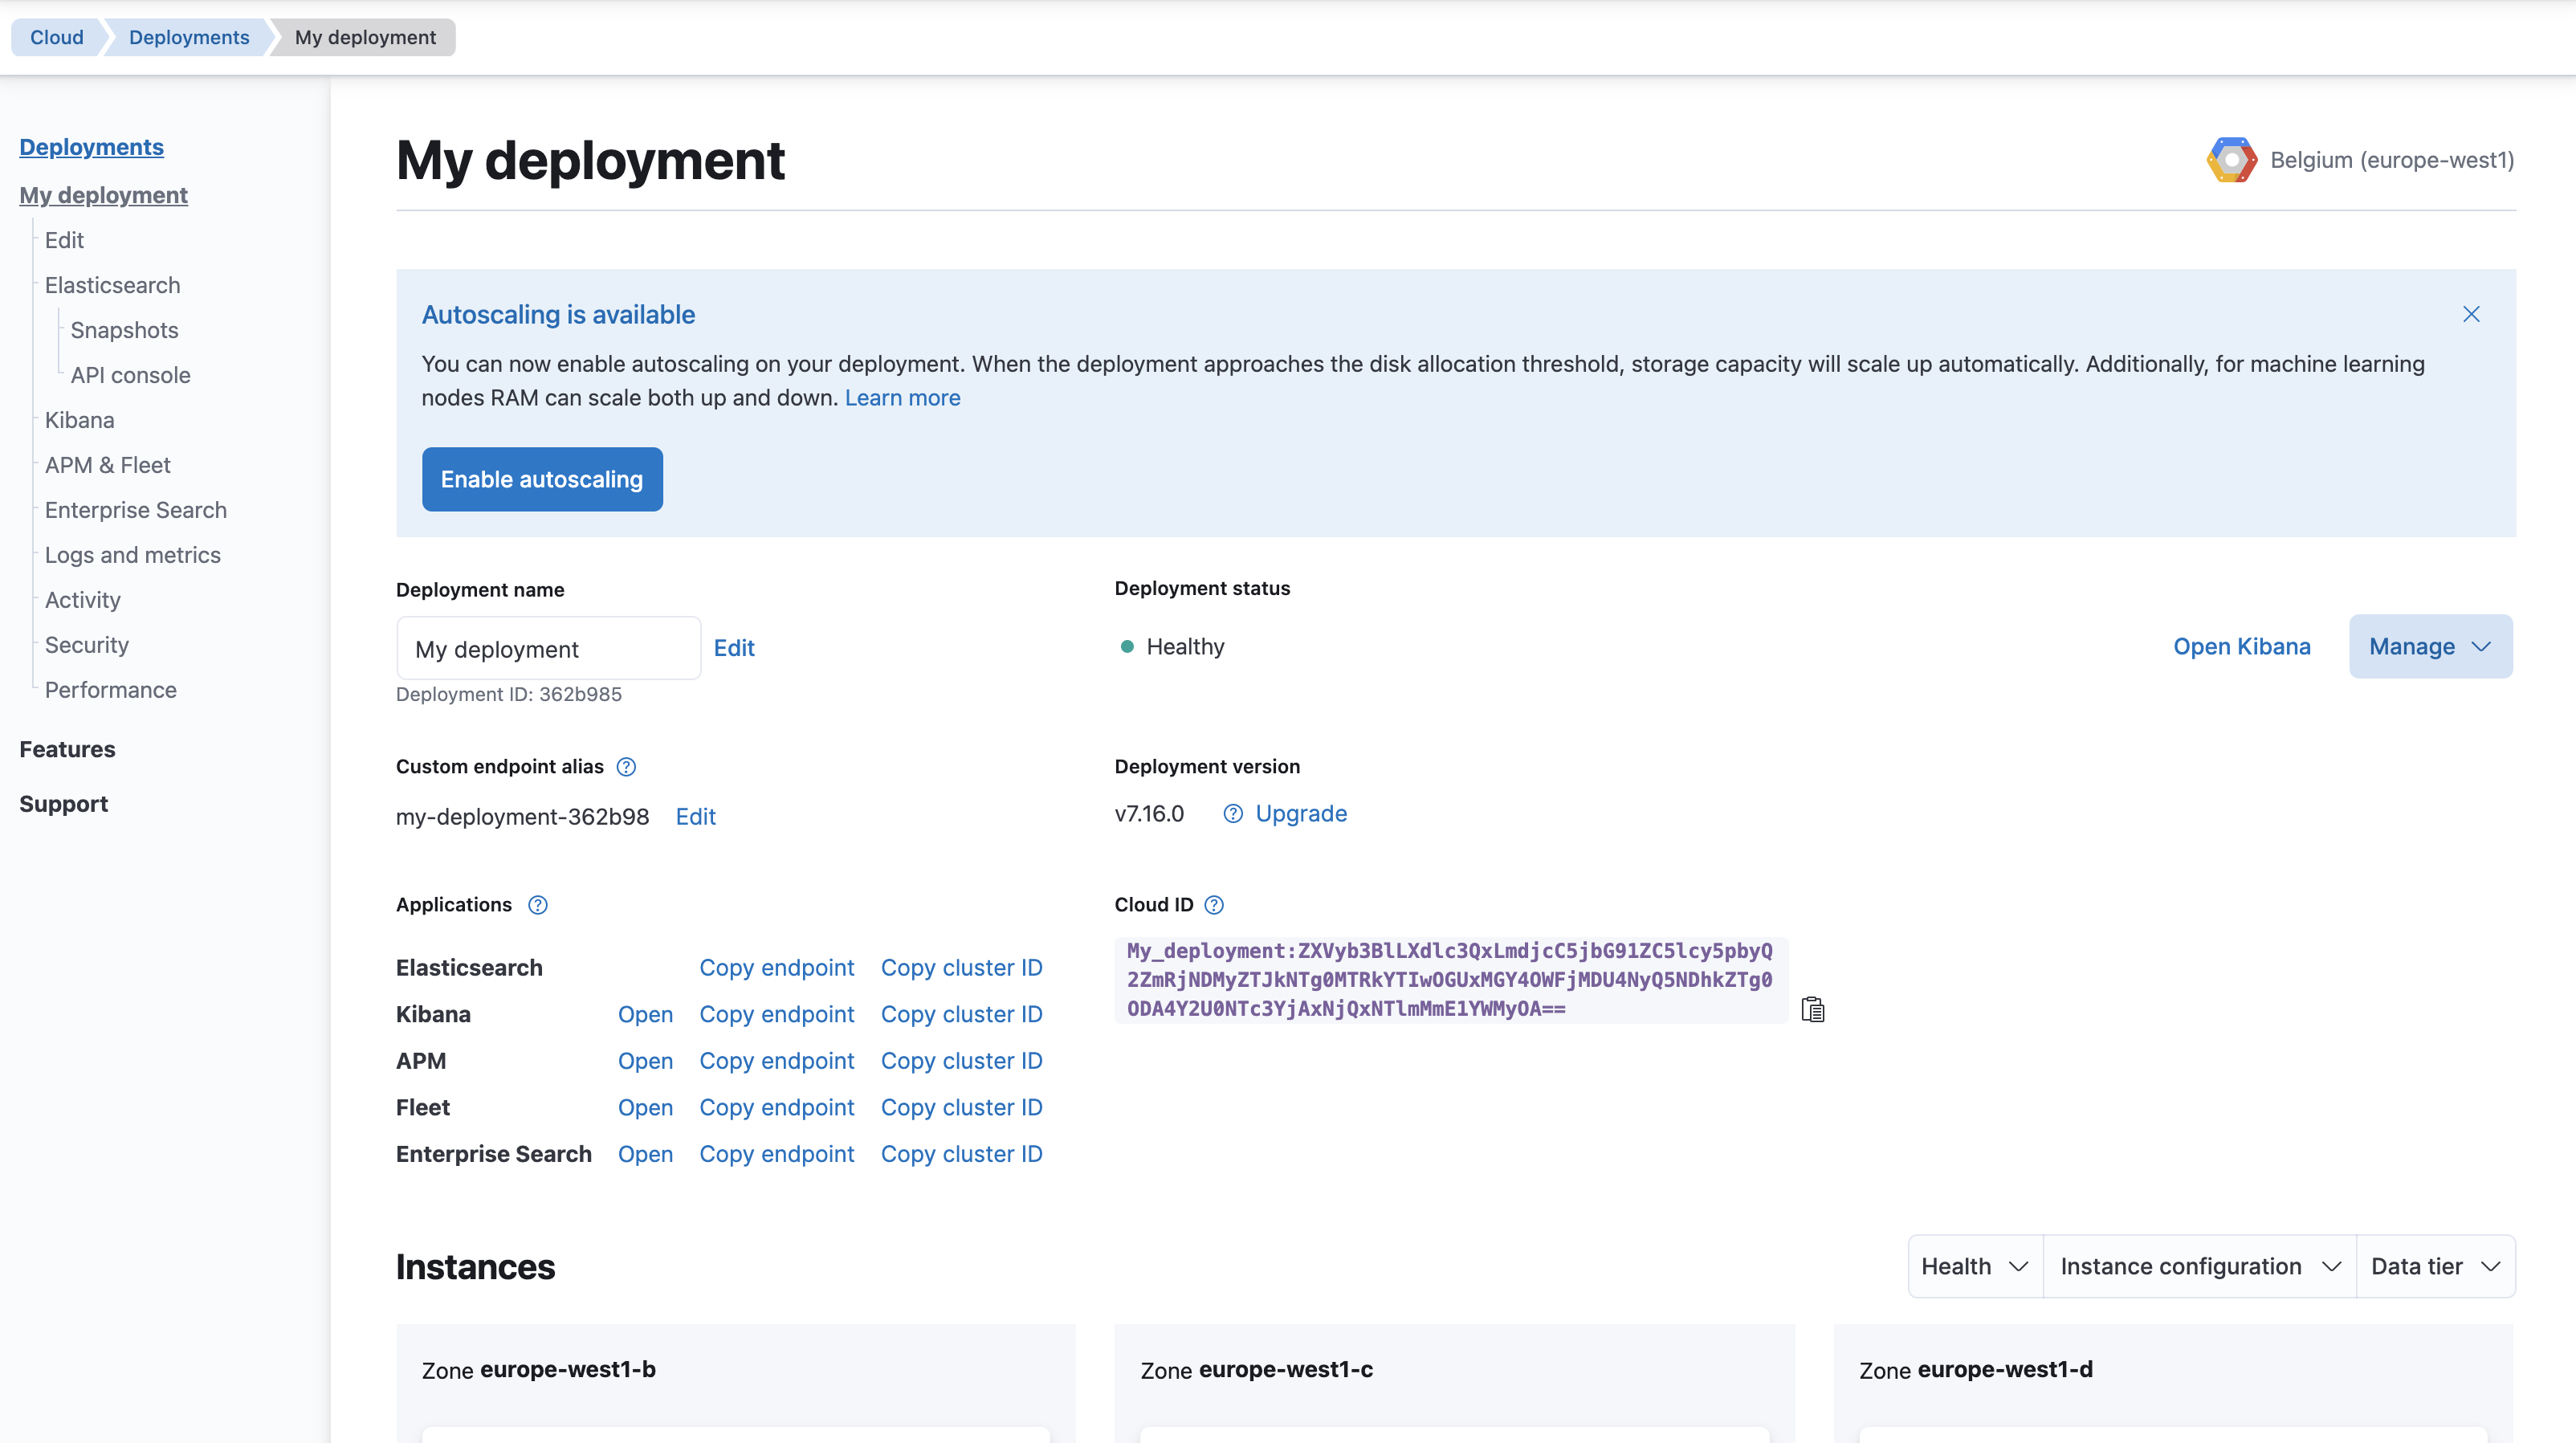The height and width of the screenshot is (1443, 2576).
Task: Open Deployments in sidebar
Action: [91, 147]
